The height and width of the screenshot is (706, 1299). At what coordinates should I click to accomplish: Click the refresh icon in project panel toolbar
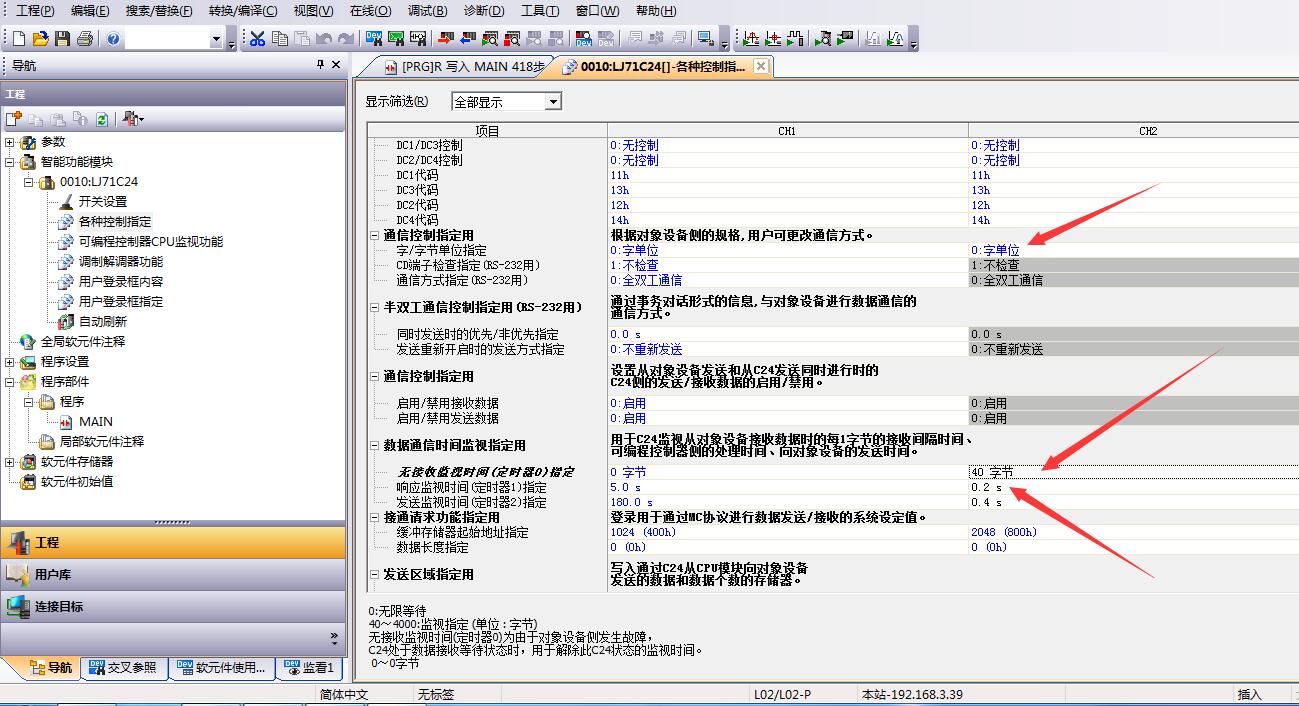[102, 119]
